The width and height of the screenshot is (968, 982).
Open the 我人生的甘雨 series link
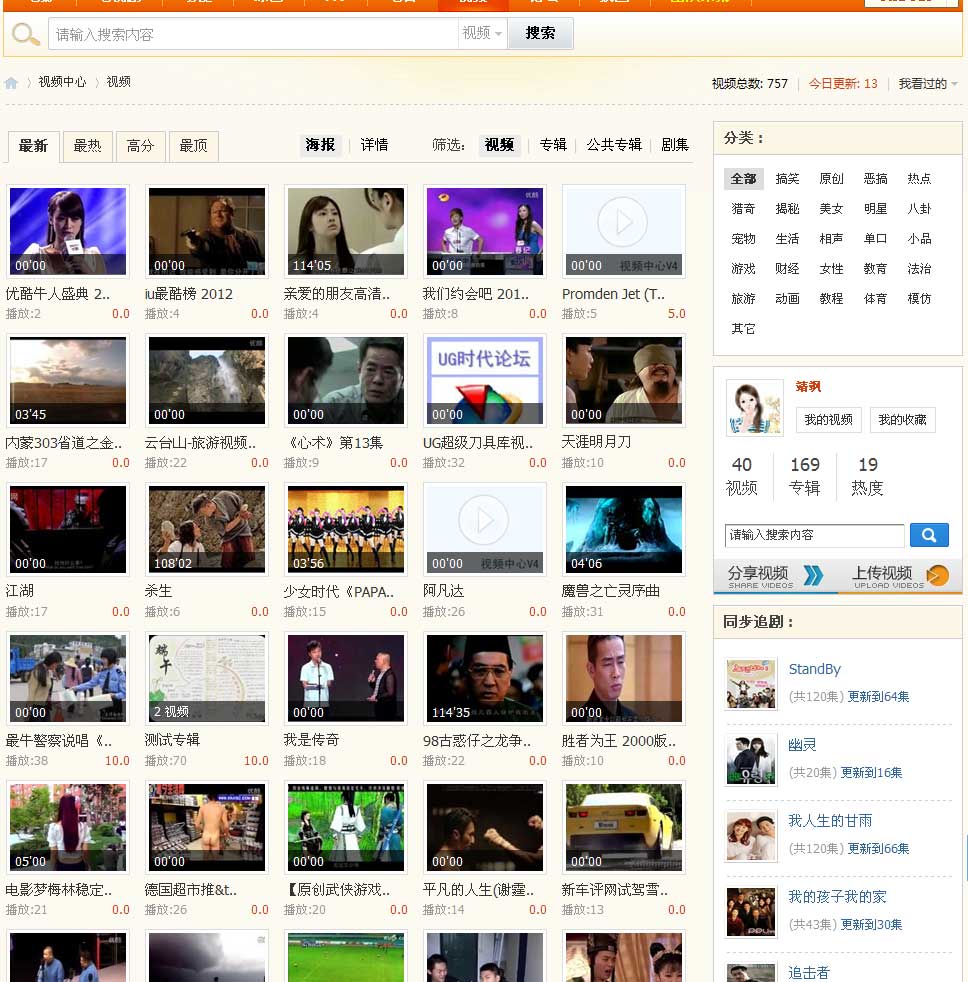pyautogui.click(x=830, y=820)
